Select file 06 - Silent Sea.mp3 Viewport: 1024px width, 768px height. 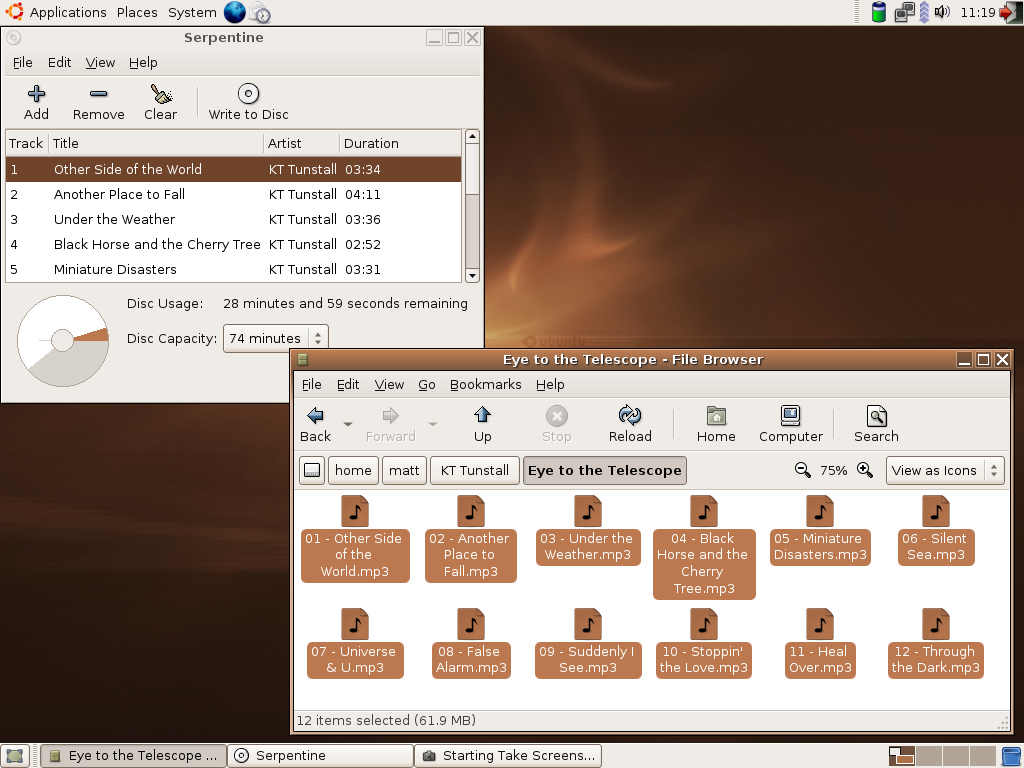click(x=936, y=530)
